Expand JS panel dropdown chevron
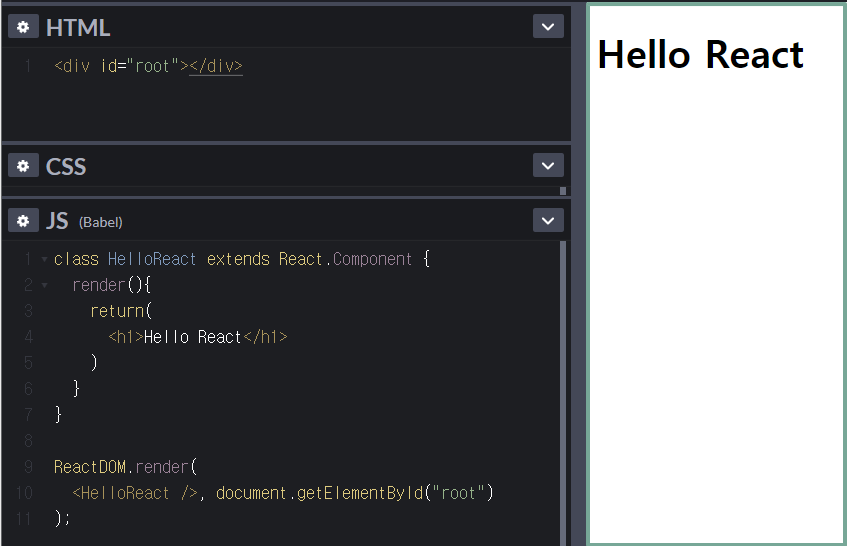This screenshot has height=546, width=847. tap(548, 220)
